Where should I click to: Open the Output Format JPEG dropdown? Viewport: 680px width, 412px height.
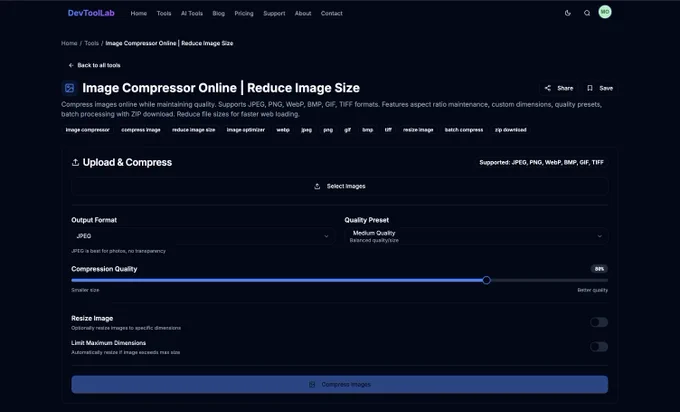pos(203,236)
